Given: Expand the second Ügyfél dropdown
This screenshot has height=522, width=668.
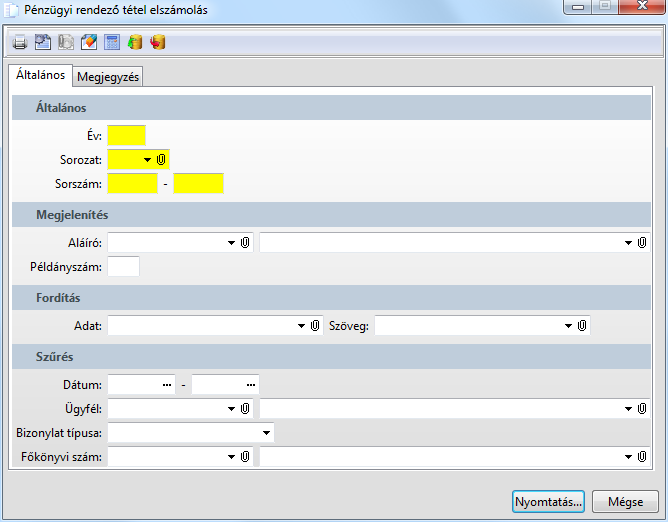Looking at the screenshot, I should click(x=628, y=409).
